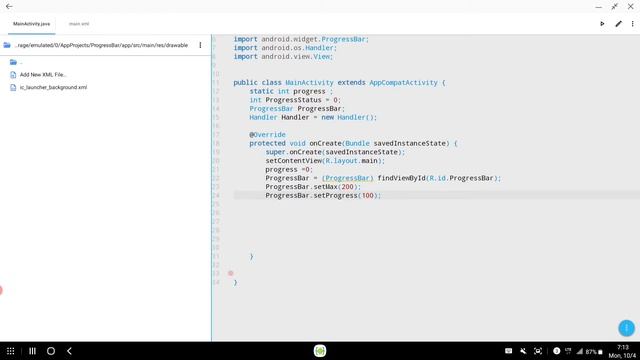Click the muted sound icon in tray

tap(523, 351)
